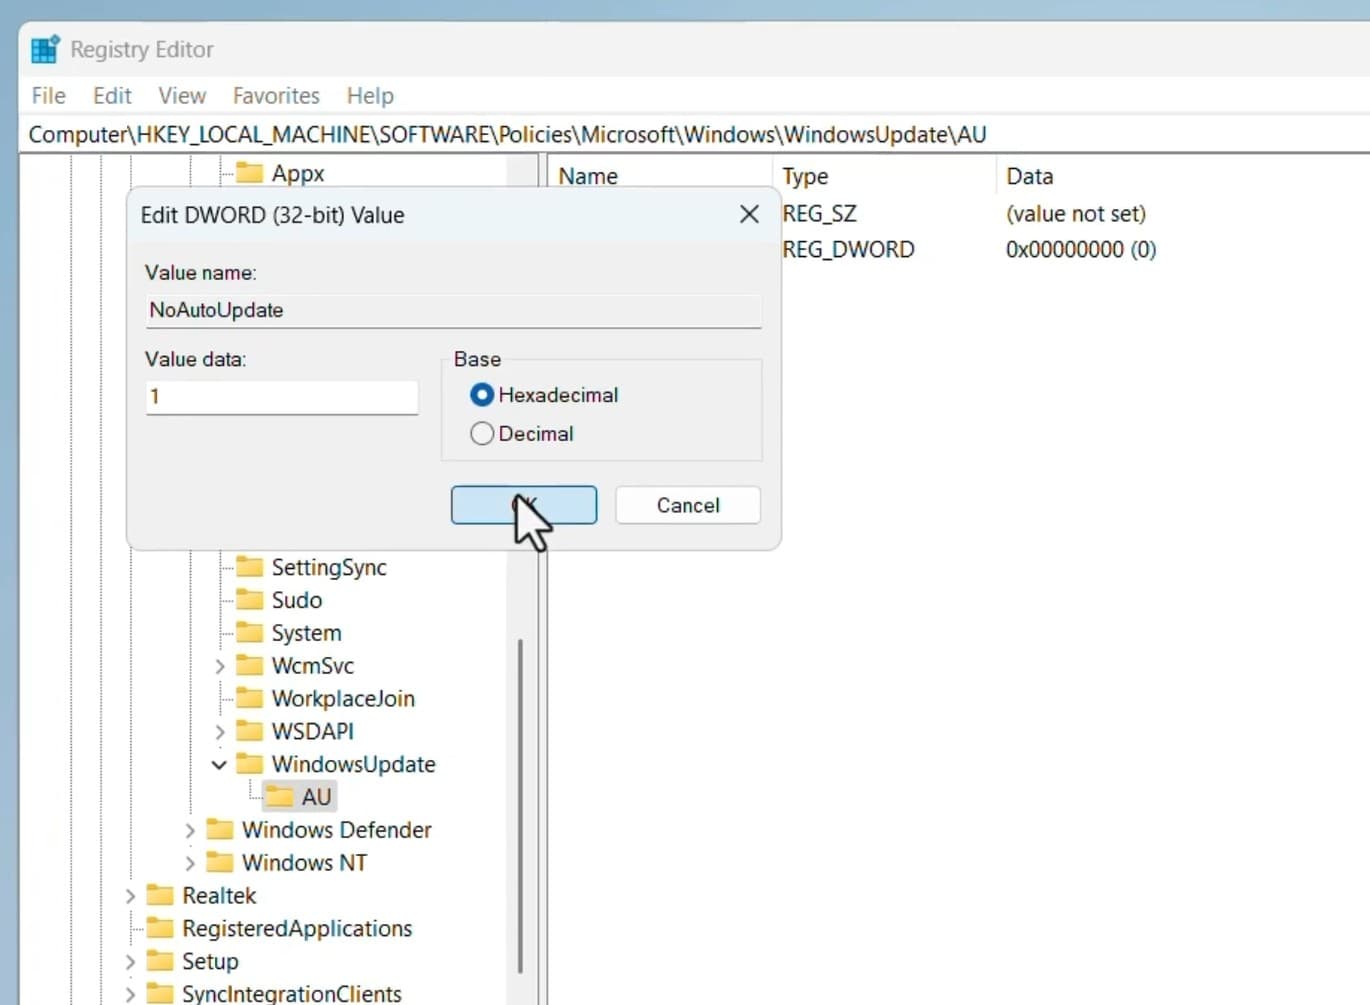This screenshot has width=1370, height=1005.
Task: Confirm the DWORD value with OK
Action: click(523, 505)
